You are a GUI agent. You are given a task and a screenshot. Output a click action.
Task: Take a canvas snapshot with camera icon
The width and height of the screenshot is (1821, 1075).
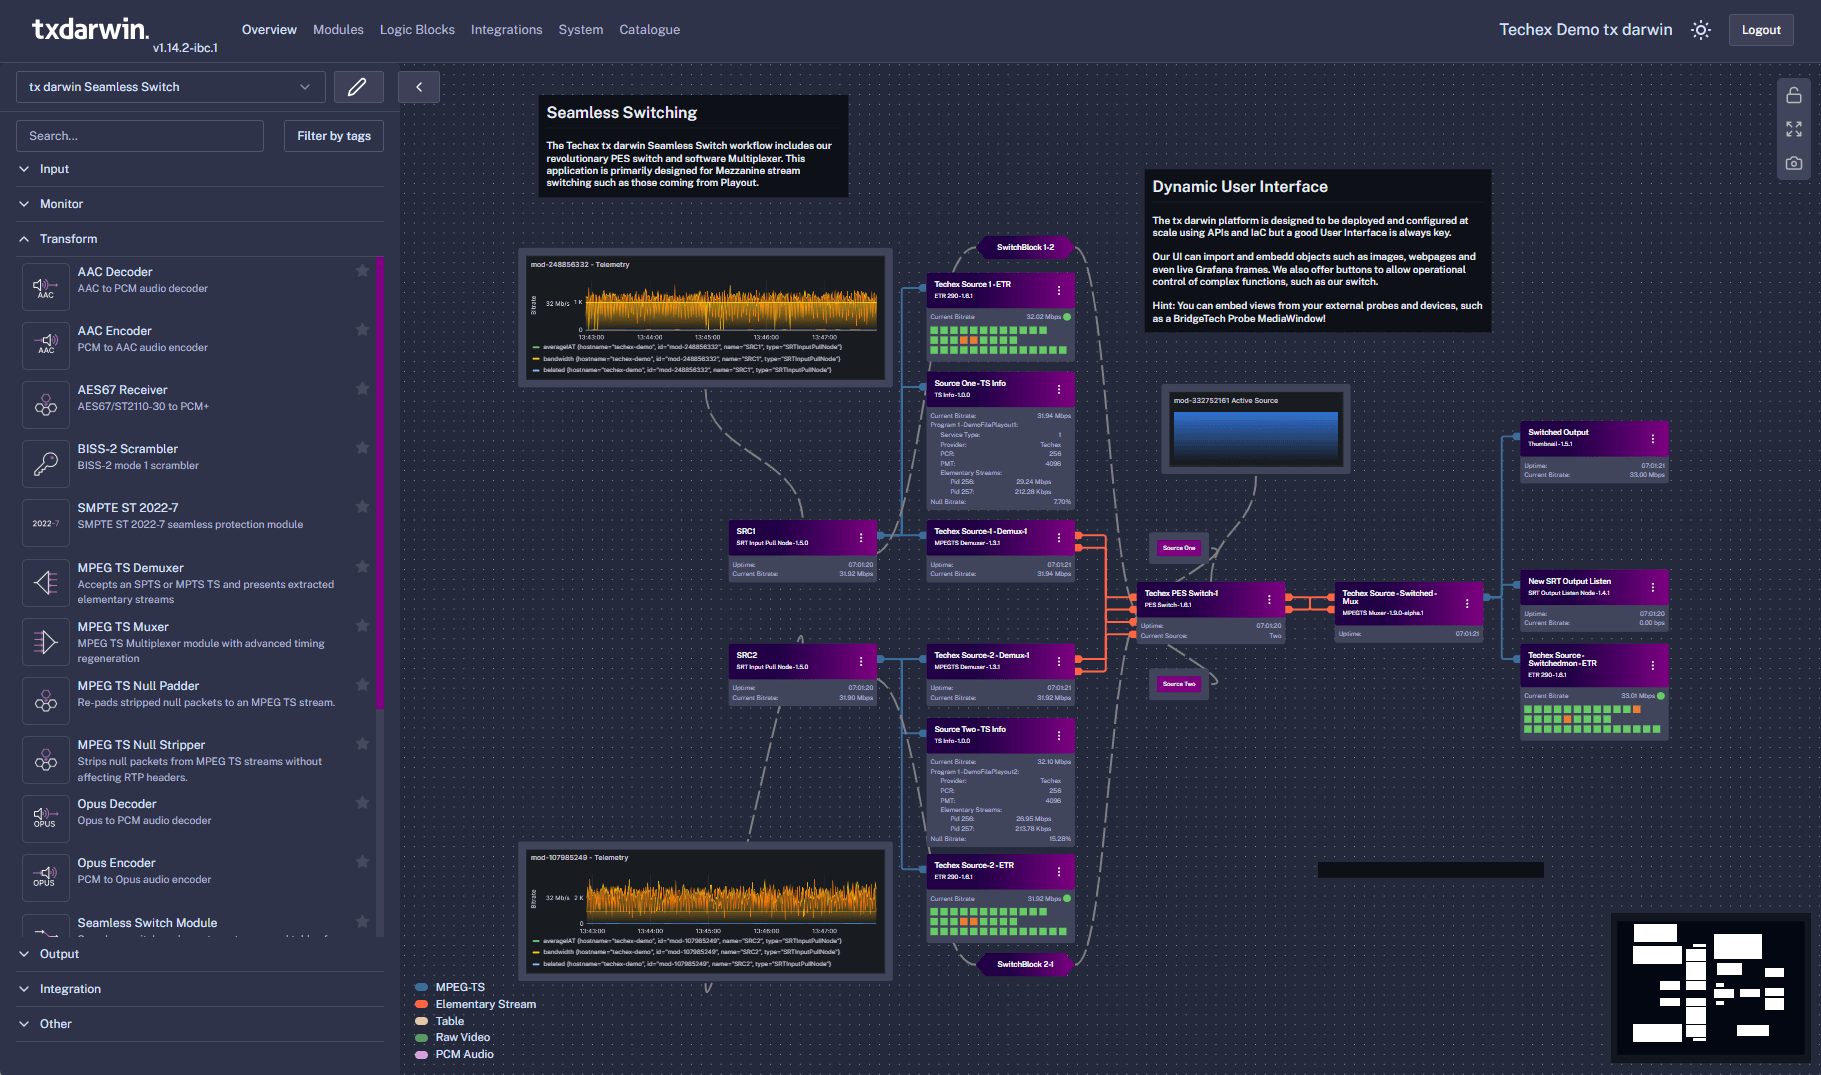coord(1793,163)
